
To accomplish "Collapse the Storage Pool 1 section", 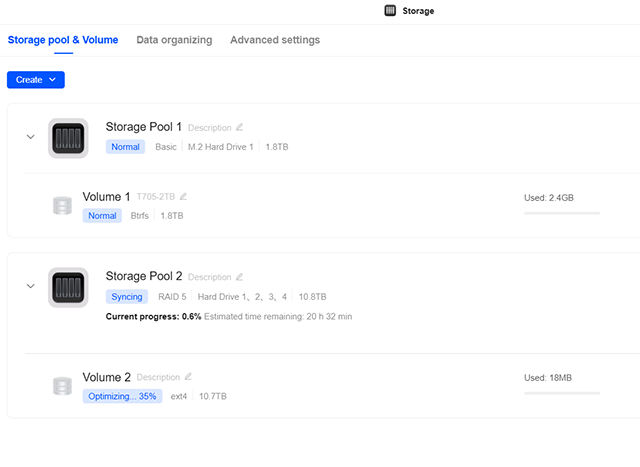I will [30, 137].
